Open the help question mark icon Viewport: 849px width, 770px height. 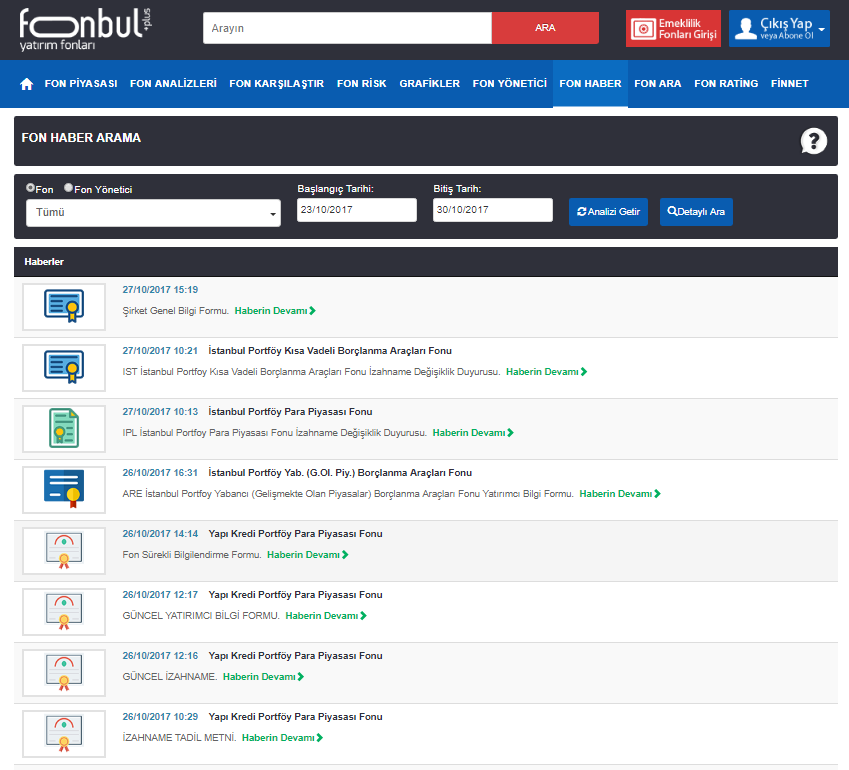click(813, 141)
